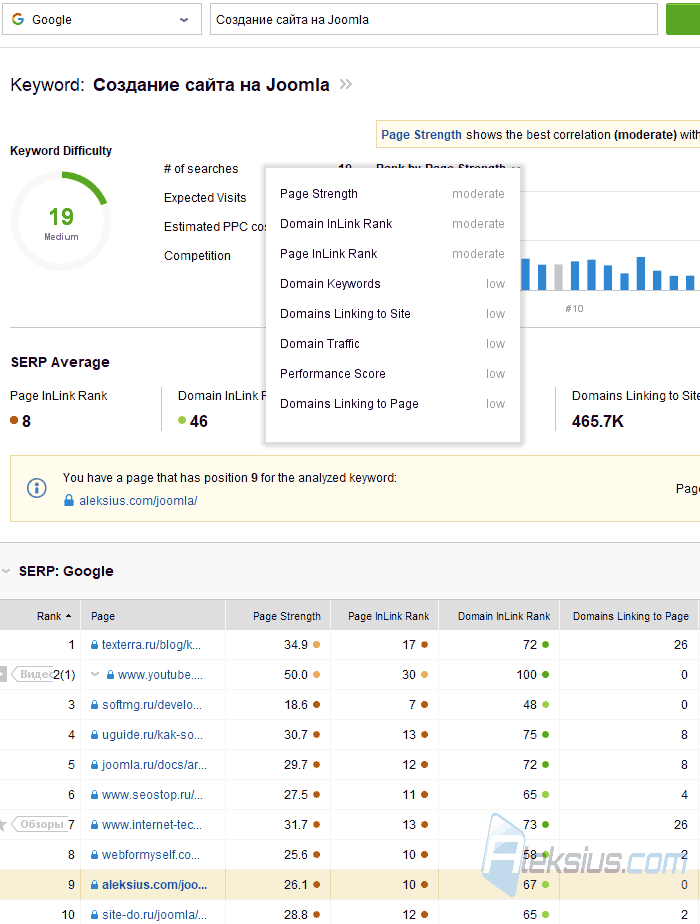Screen dimensions: 700x924
Task: Open the www.internet-tec result link
Action: click(152, 825)
